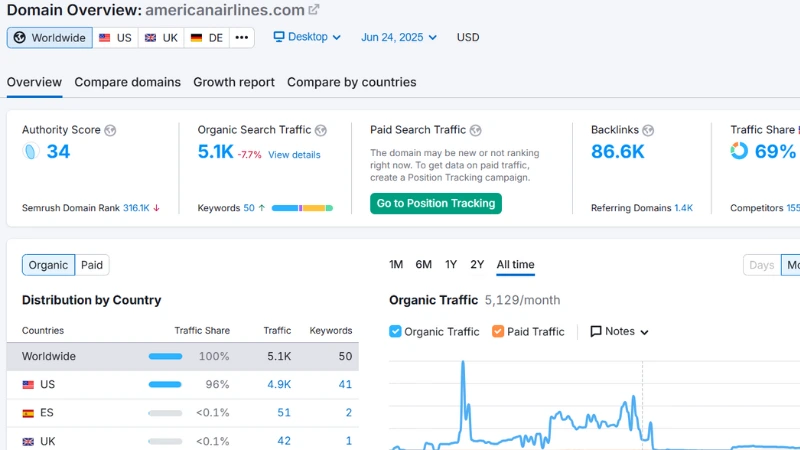Open americanairlines.com external link icon

click(x=314, y=9)
